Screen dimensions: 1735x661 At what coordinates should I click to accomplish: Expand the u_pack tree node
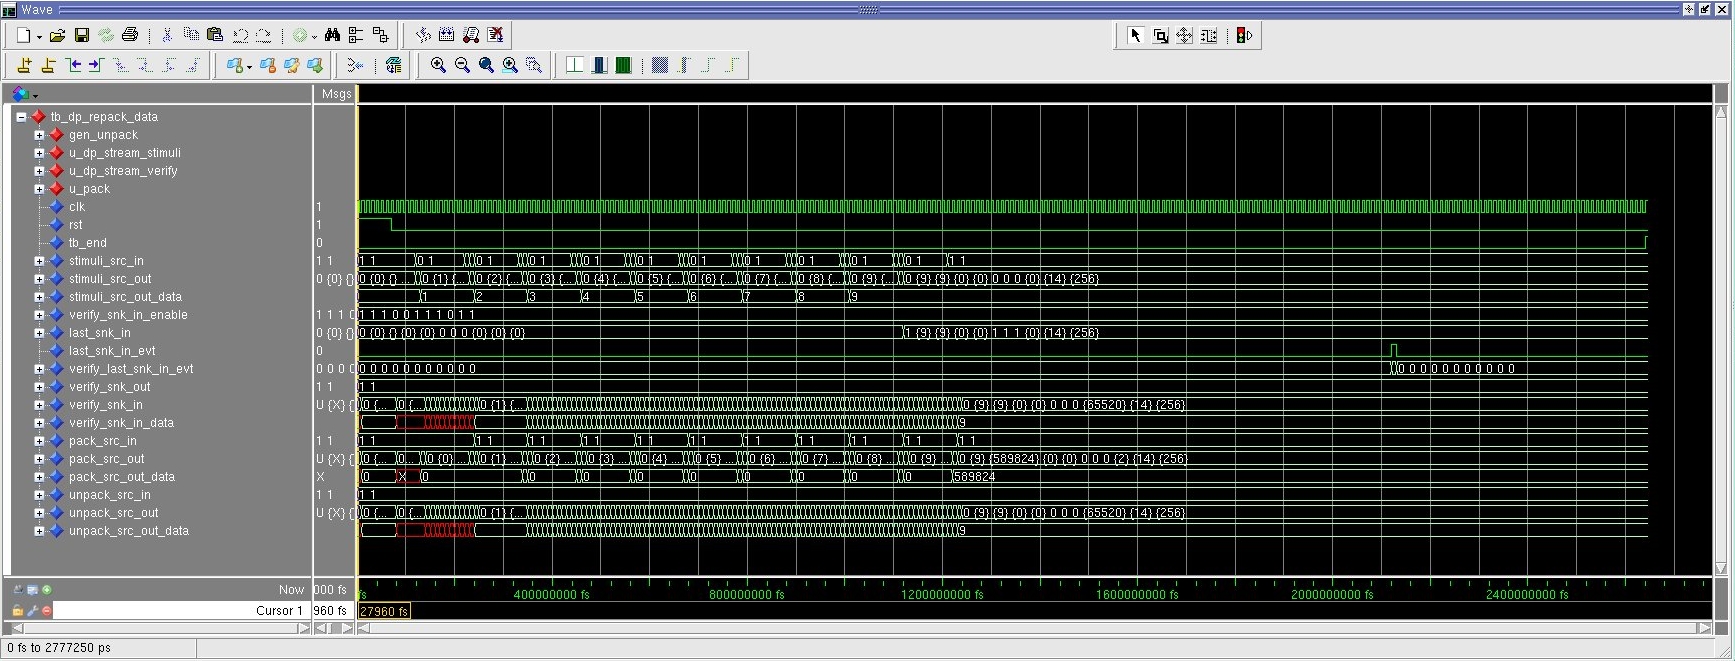[x=39, y=189]
